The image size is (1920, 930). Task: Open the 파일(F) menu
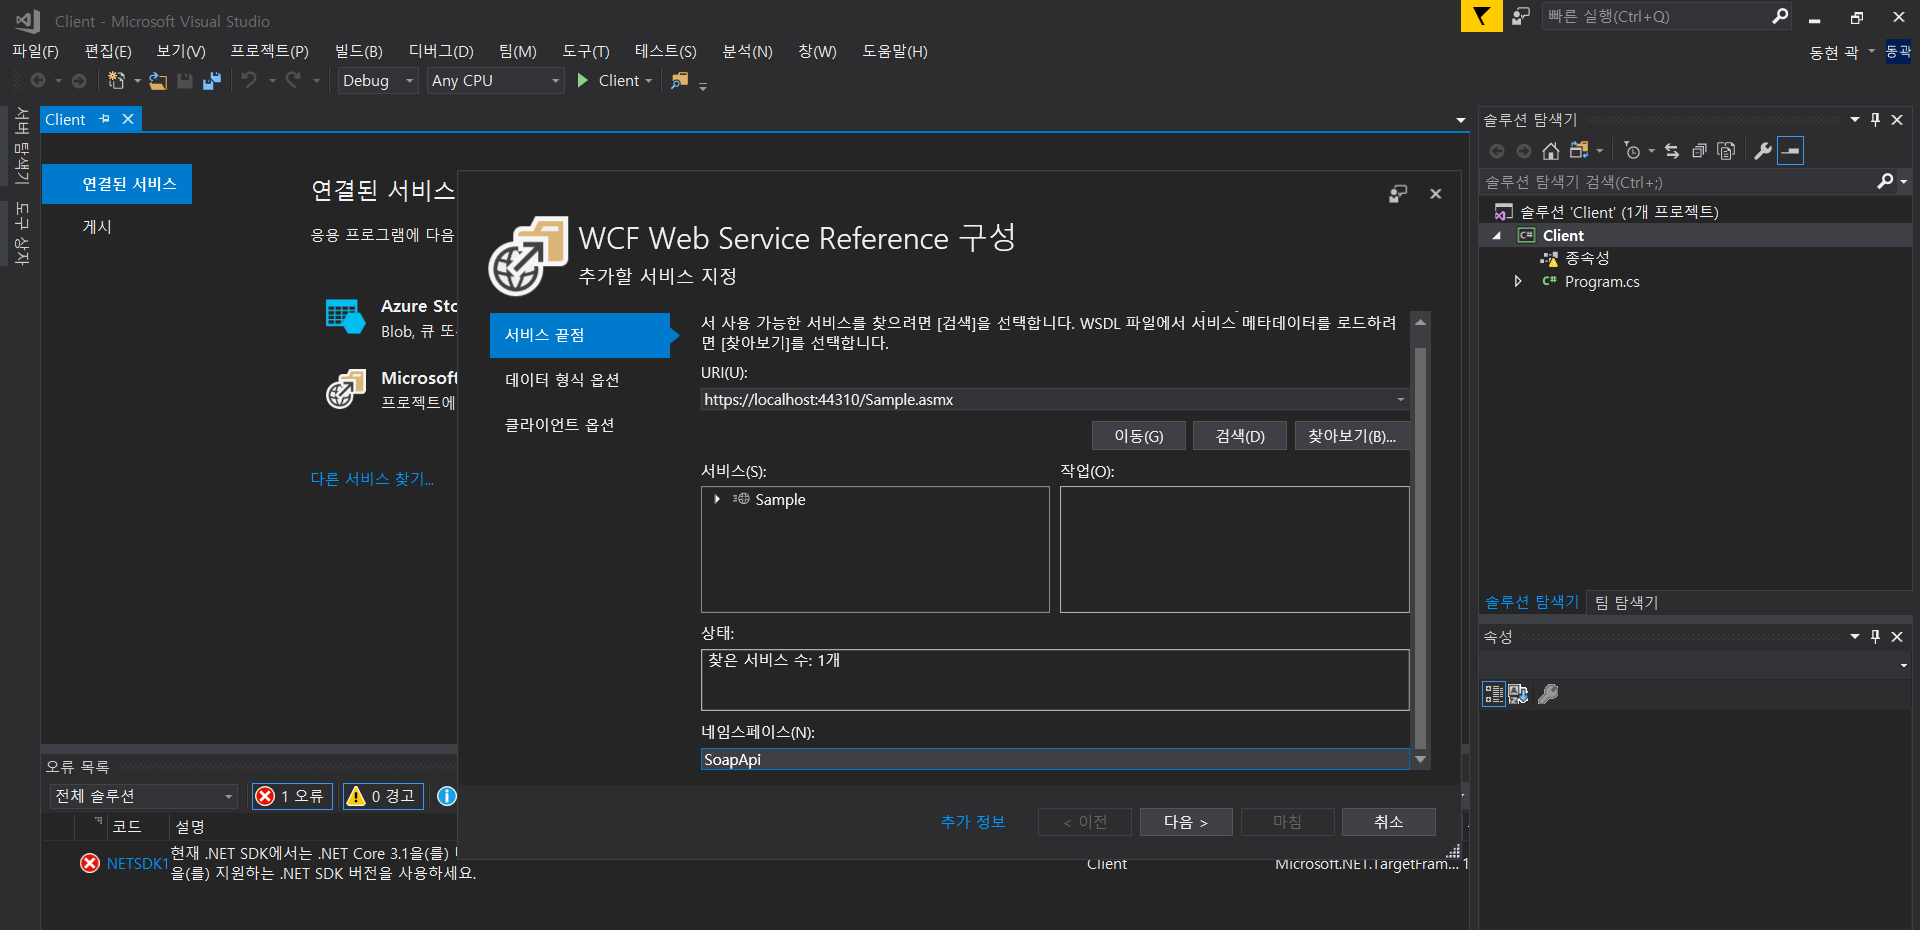(x=35, y=51)
